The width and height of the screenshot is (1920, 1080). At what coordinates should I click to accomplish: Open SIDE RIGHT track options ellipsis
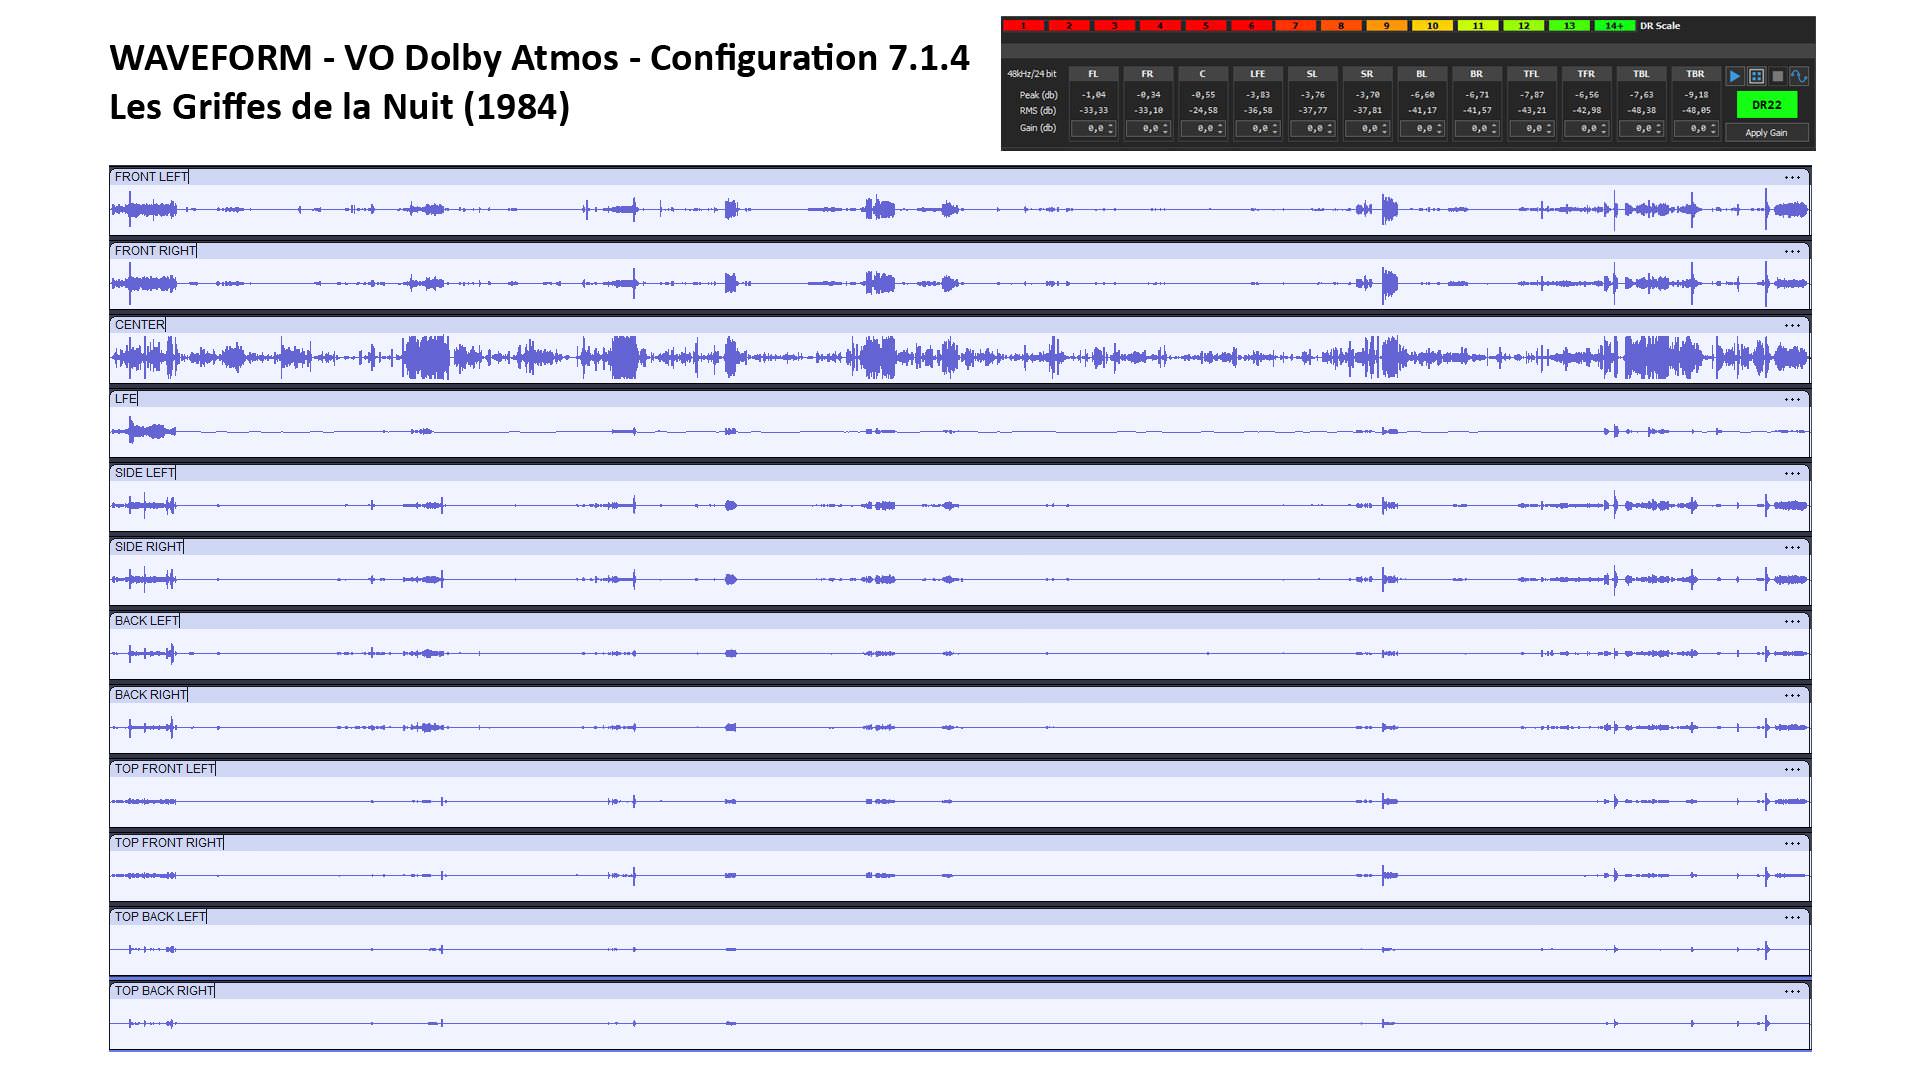[x=1792, y=548]
